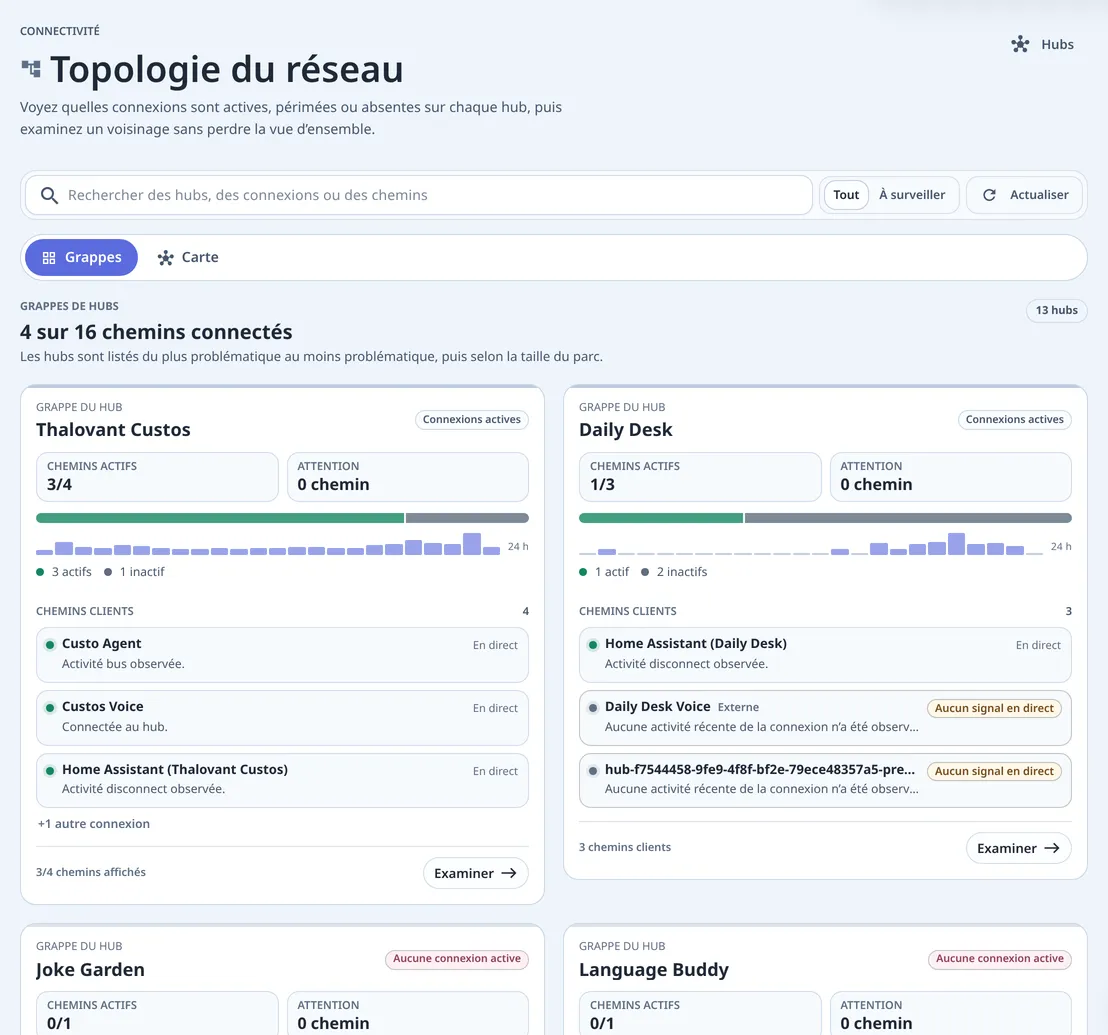Viewport: 1108px width, 1035px height.
Task: Open the Daily Desk hub title
Action: click(x=625, y=430)
